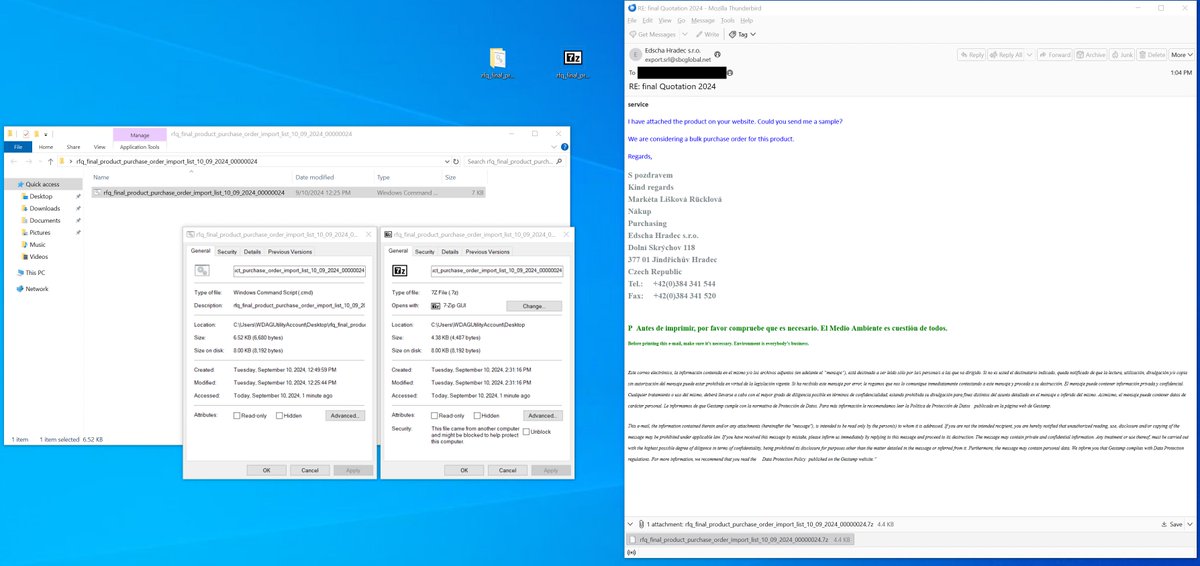Click Explorer Back navigation arrow
This screenshot has height=566, width=1200.
pos(13,161)
